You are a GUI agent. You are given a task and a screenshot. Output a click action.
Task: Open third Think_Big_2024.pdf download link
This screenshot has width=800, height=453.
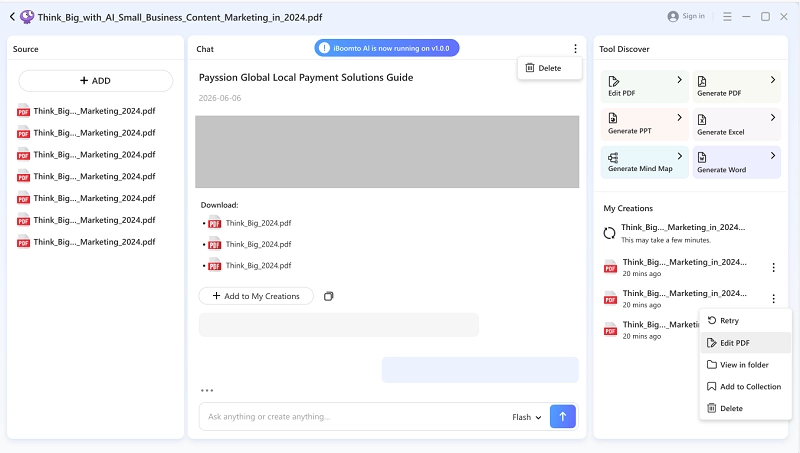(258, 265)
